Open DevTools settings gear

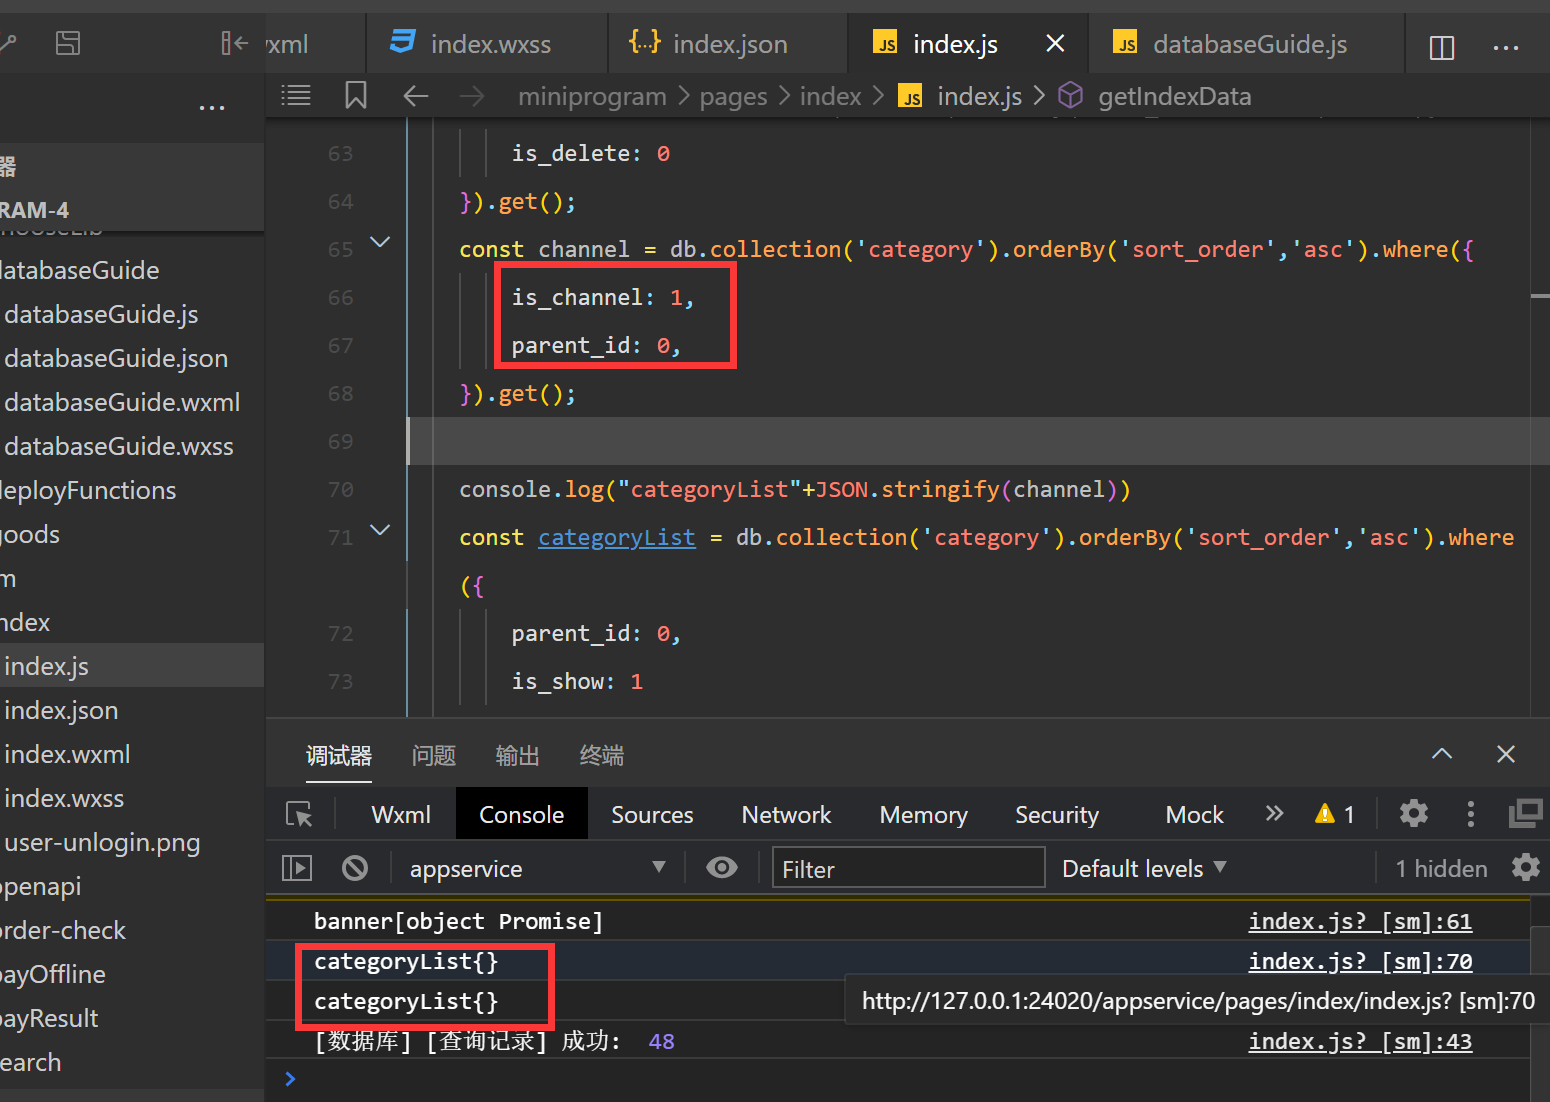tap(1413, 814)
